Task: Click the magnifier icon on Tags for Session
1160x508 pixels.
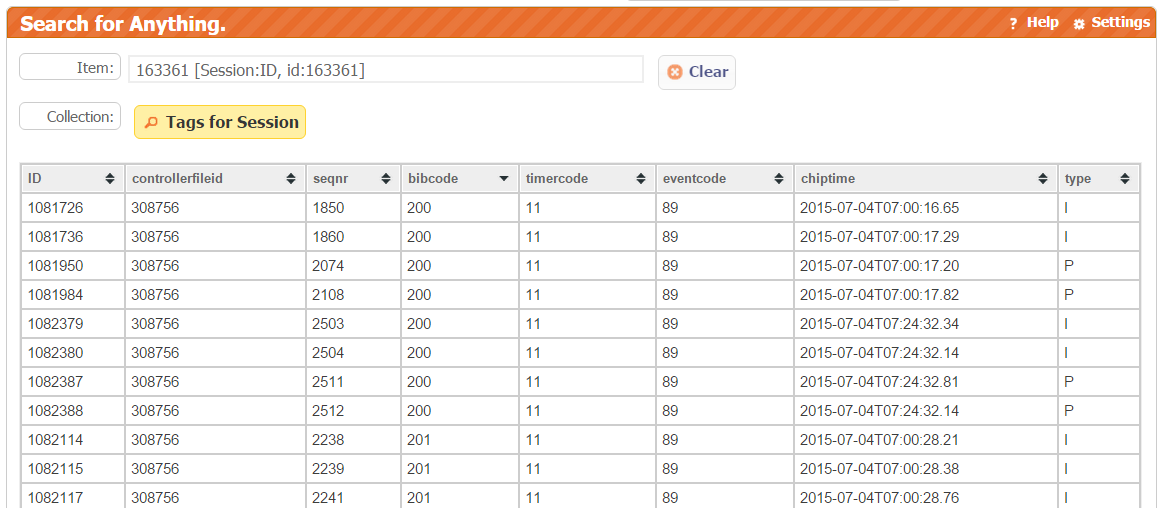Action: point(151,123)
